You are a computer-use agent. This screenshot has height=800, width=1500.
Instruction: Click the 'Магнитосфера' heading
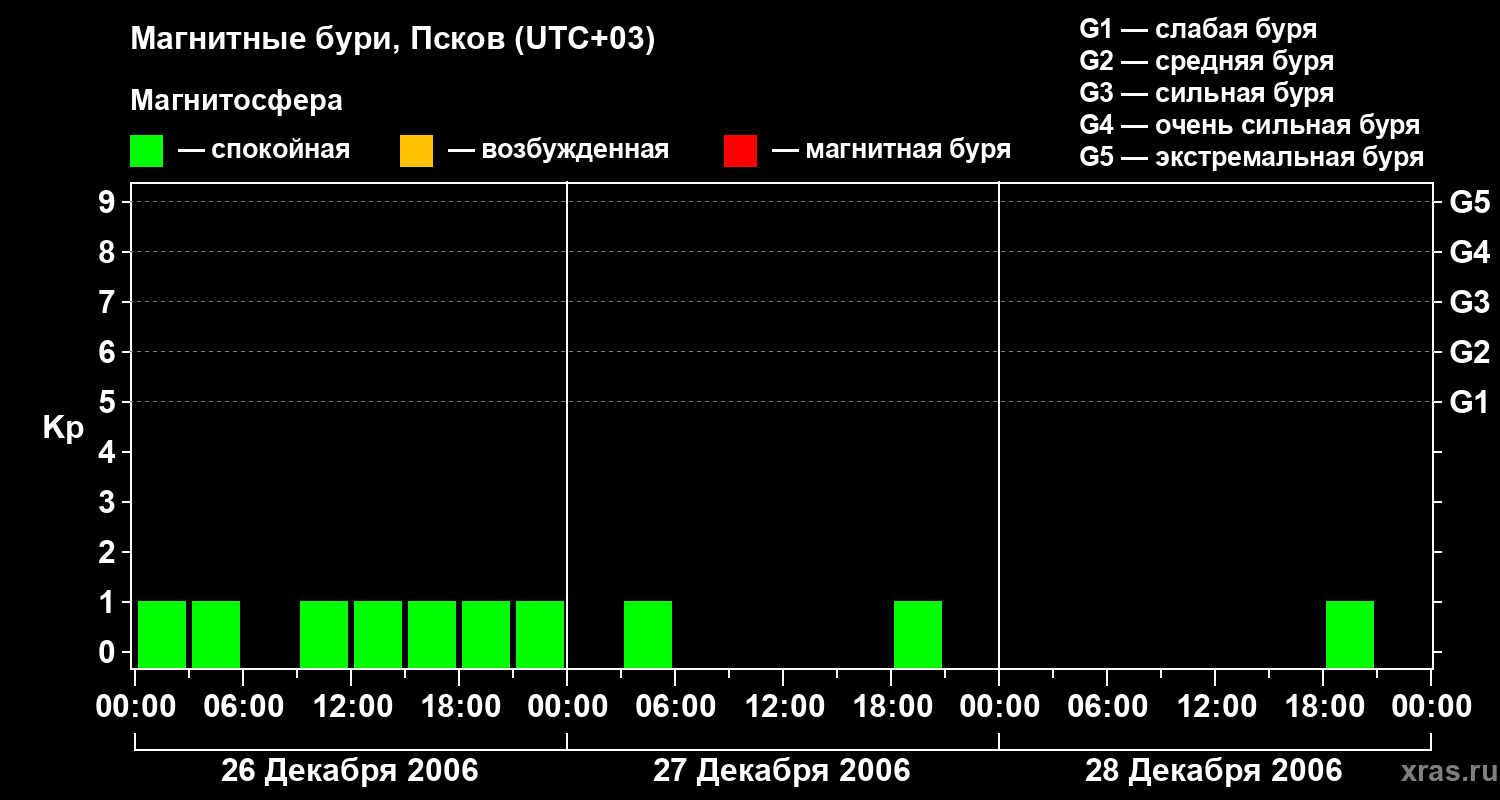tap(237, 101)
